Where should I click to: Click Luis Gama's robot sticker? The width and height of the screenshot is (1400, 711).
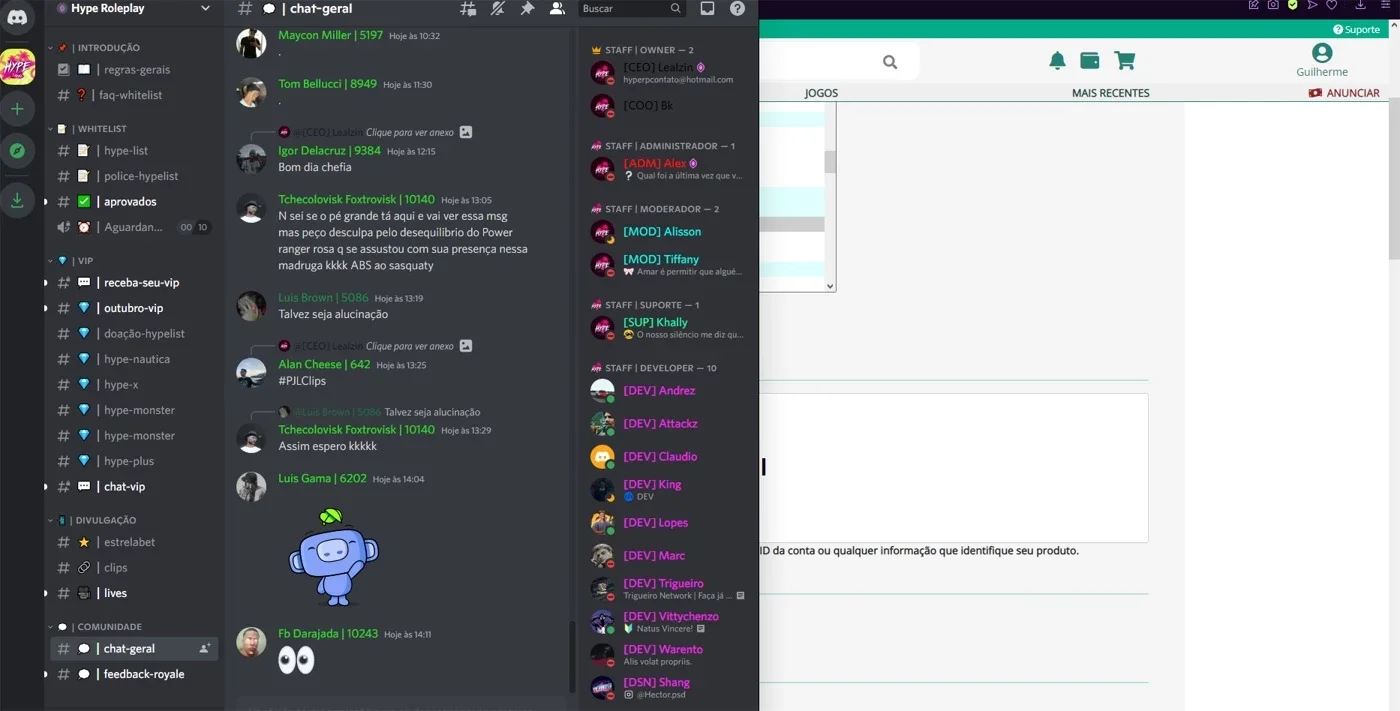333,555
